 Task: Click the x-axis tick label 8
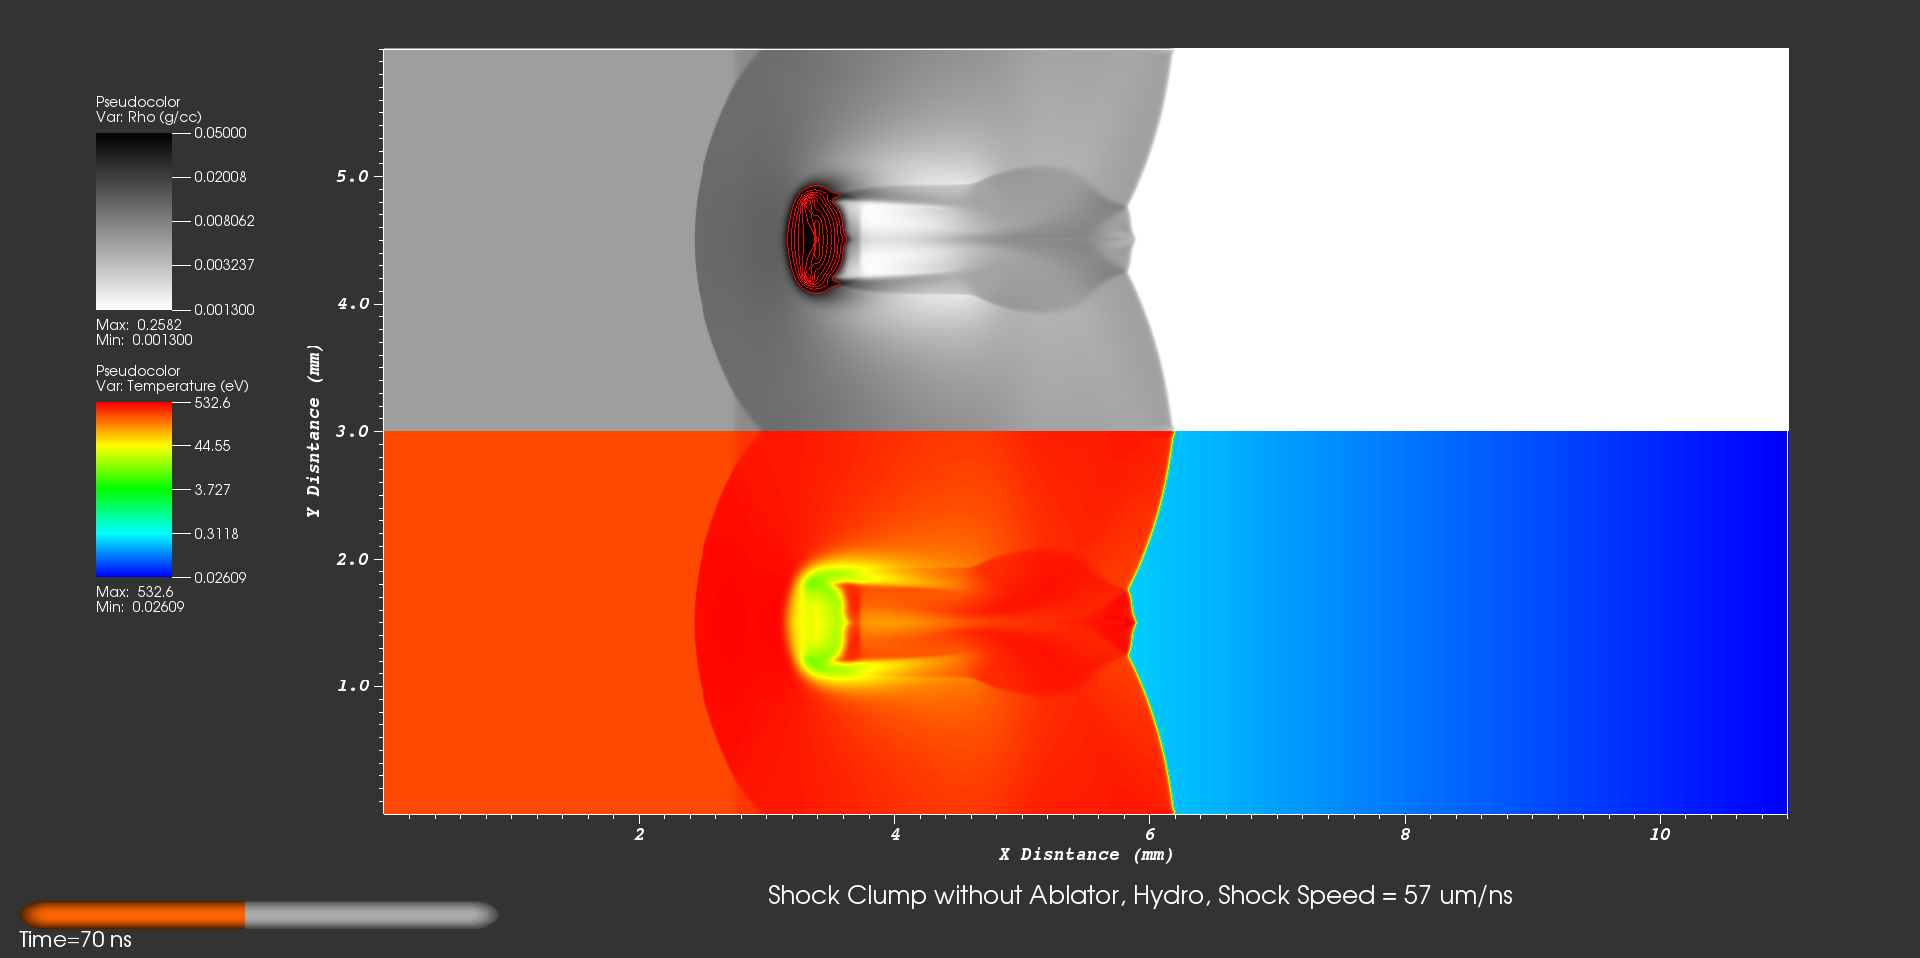(x=1405, y=834)
